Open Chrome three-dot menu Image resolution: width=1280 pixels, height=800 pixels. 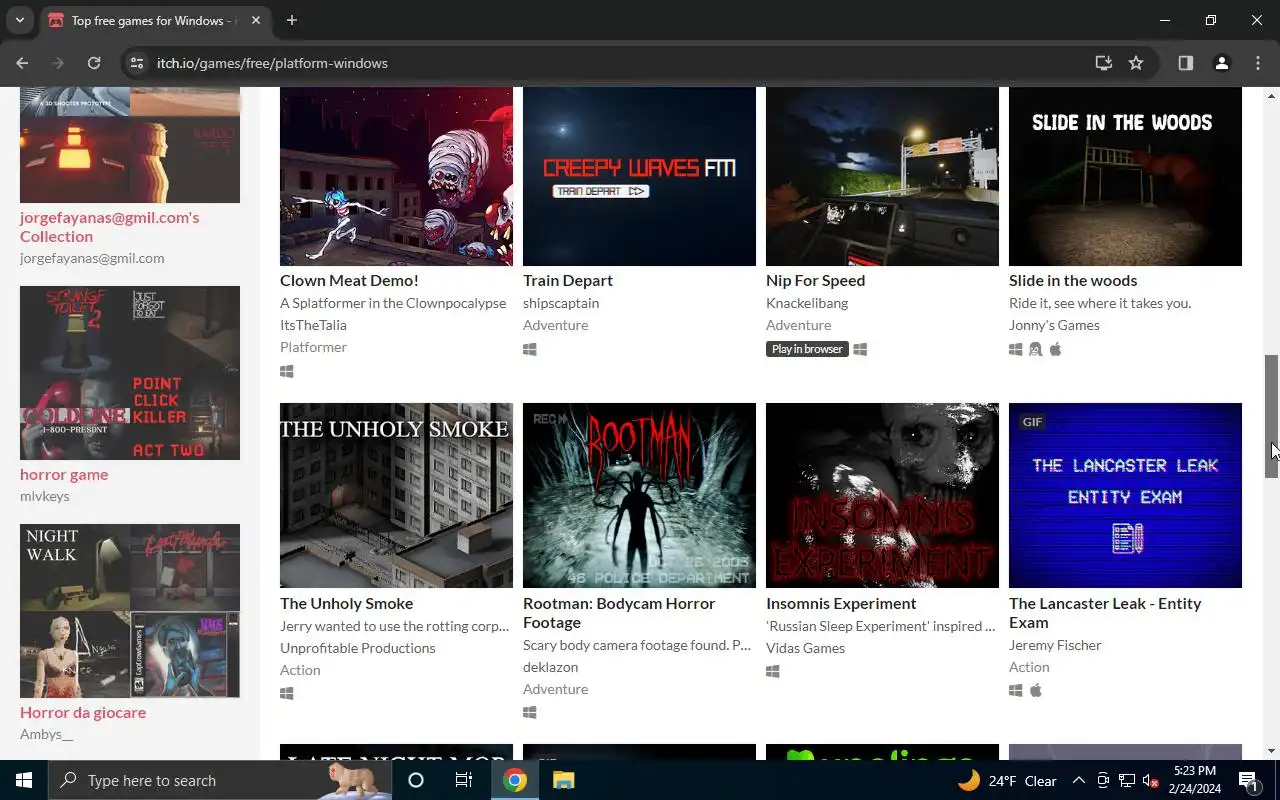click(x=1258, y=63)
